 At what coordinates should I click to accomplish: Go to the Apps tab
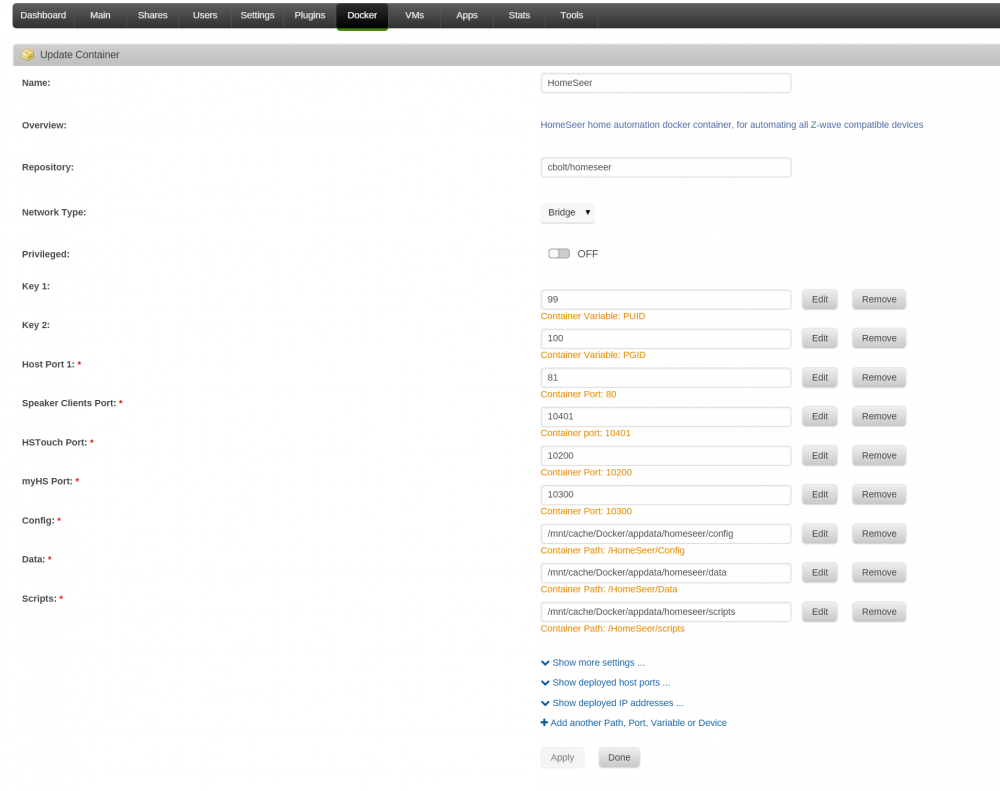click(467, 15)
